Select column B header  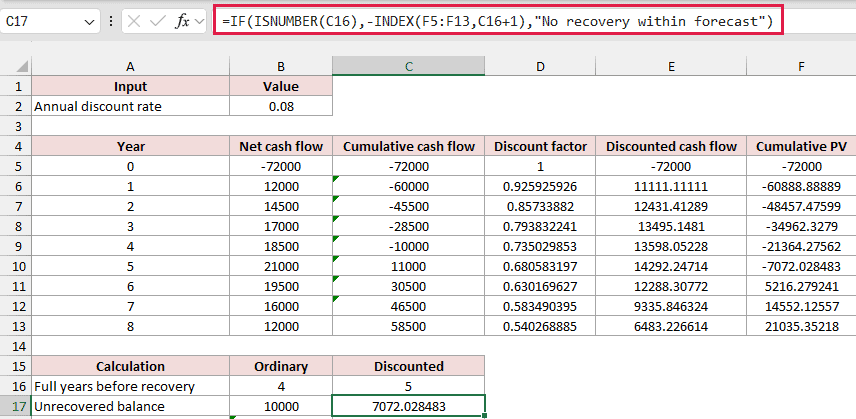point(281,67)
